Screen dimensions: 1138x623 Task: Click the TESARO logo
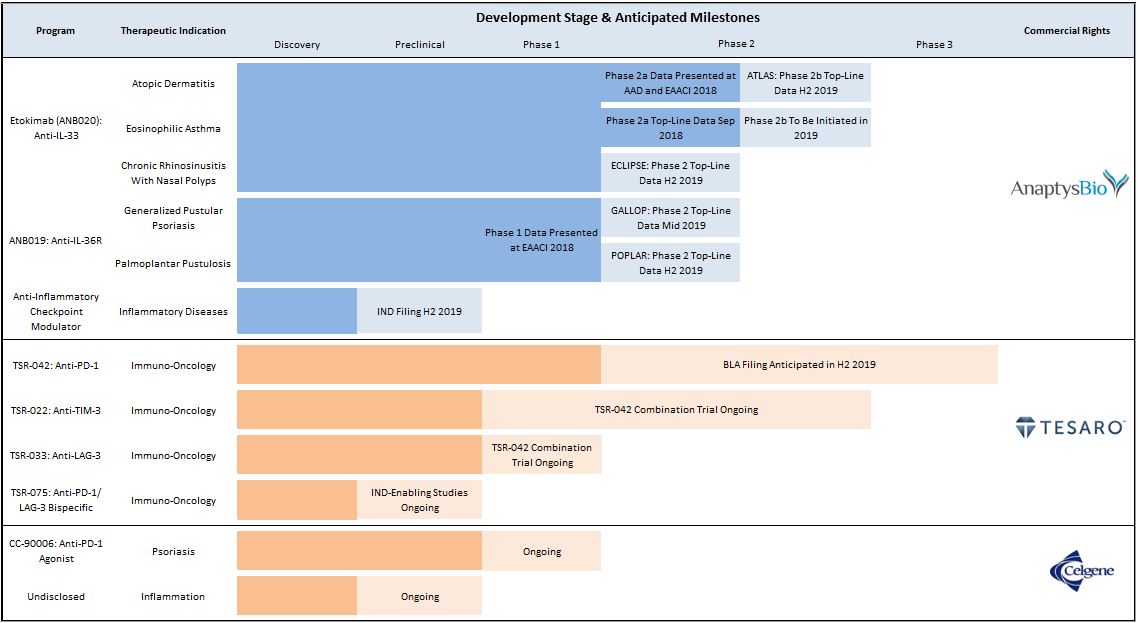pos(1070,428)
